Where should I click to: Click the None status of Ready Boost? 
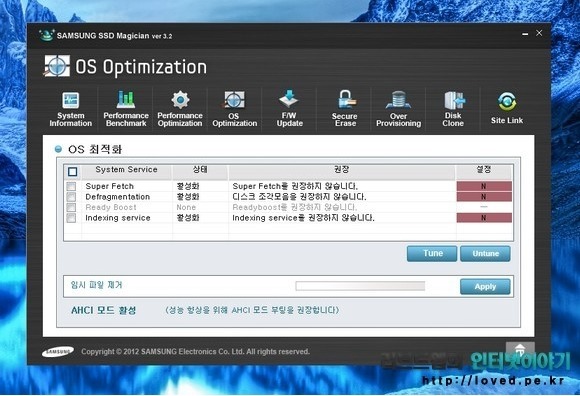tap(186, 207)
